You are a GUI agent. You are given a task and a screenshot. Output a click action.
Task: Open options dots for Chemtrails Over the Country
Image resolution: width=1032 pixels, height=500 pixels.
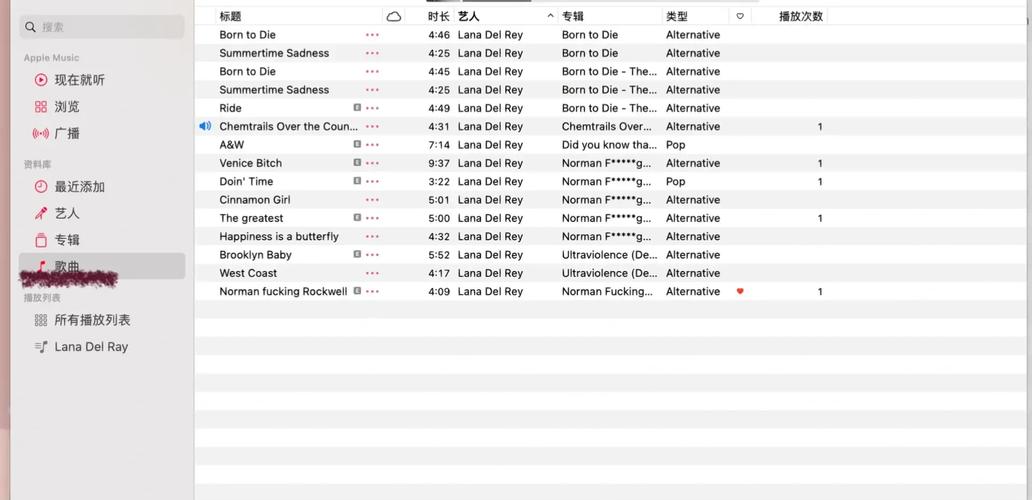pyautogui.click(x=373, y=127)
